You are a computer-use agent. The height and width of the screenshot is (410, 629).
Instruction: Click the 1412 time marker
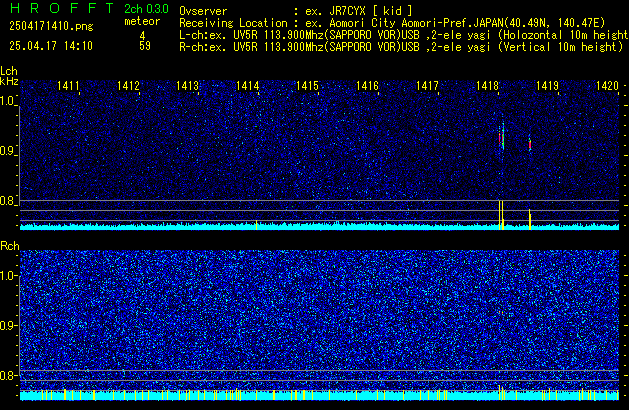point(128,86)
